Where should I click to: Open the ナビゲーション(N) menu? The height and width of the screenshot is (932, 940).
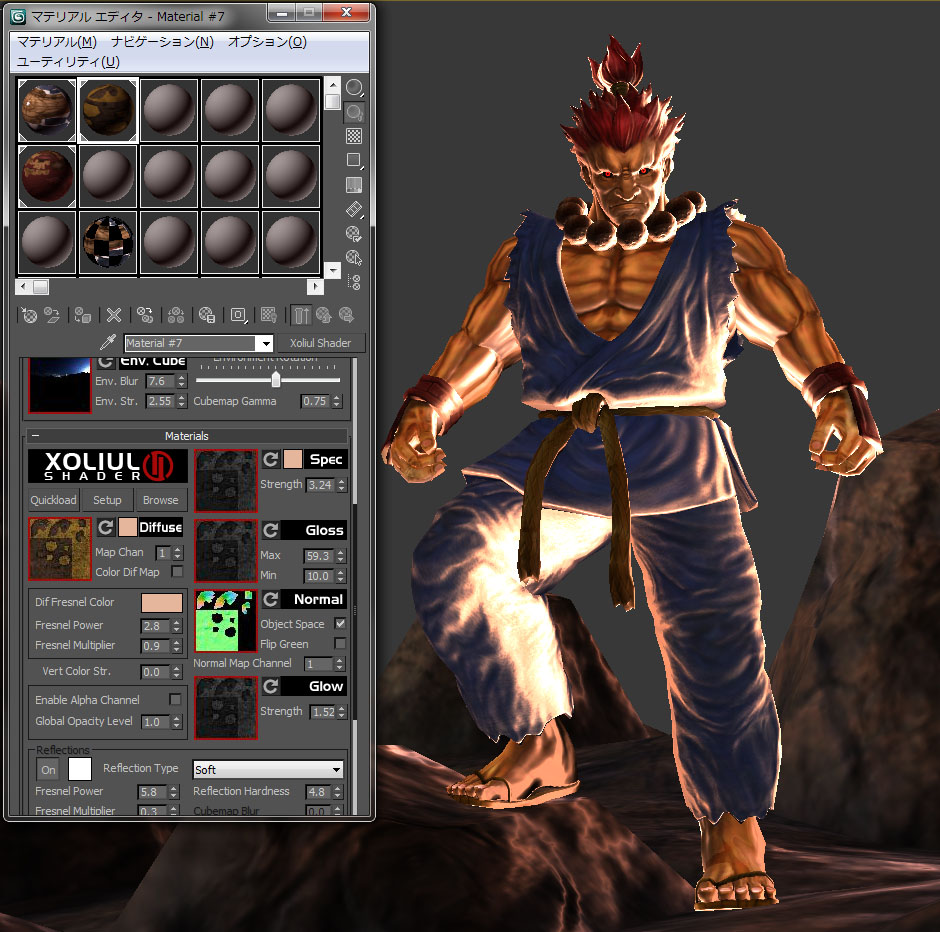coord(162,41)
